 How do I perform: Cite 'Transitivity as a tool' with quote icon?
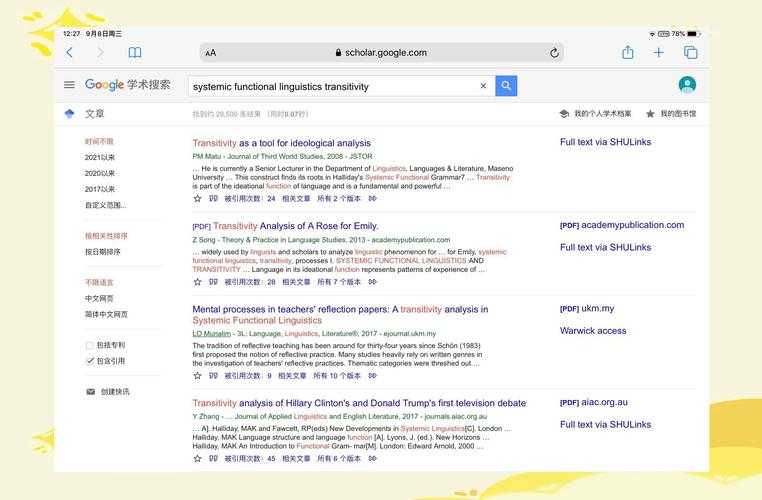[213, 198]
